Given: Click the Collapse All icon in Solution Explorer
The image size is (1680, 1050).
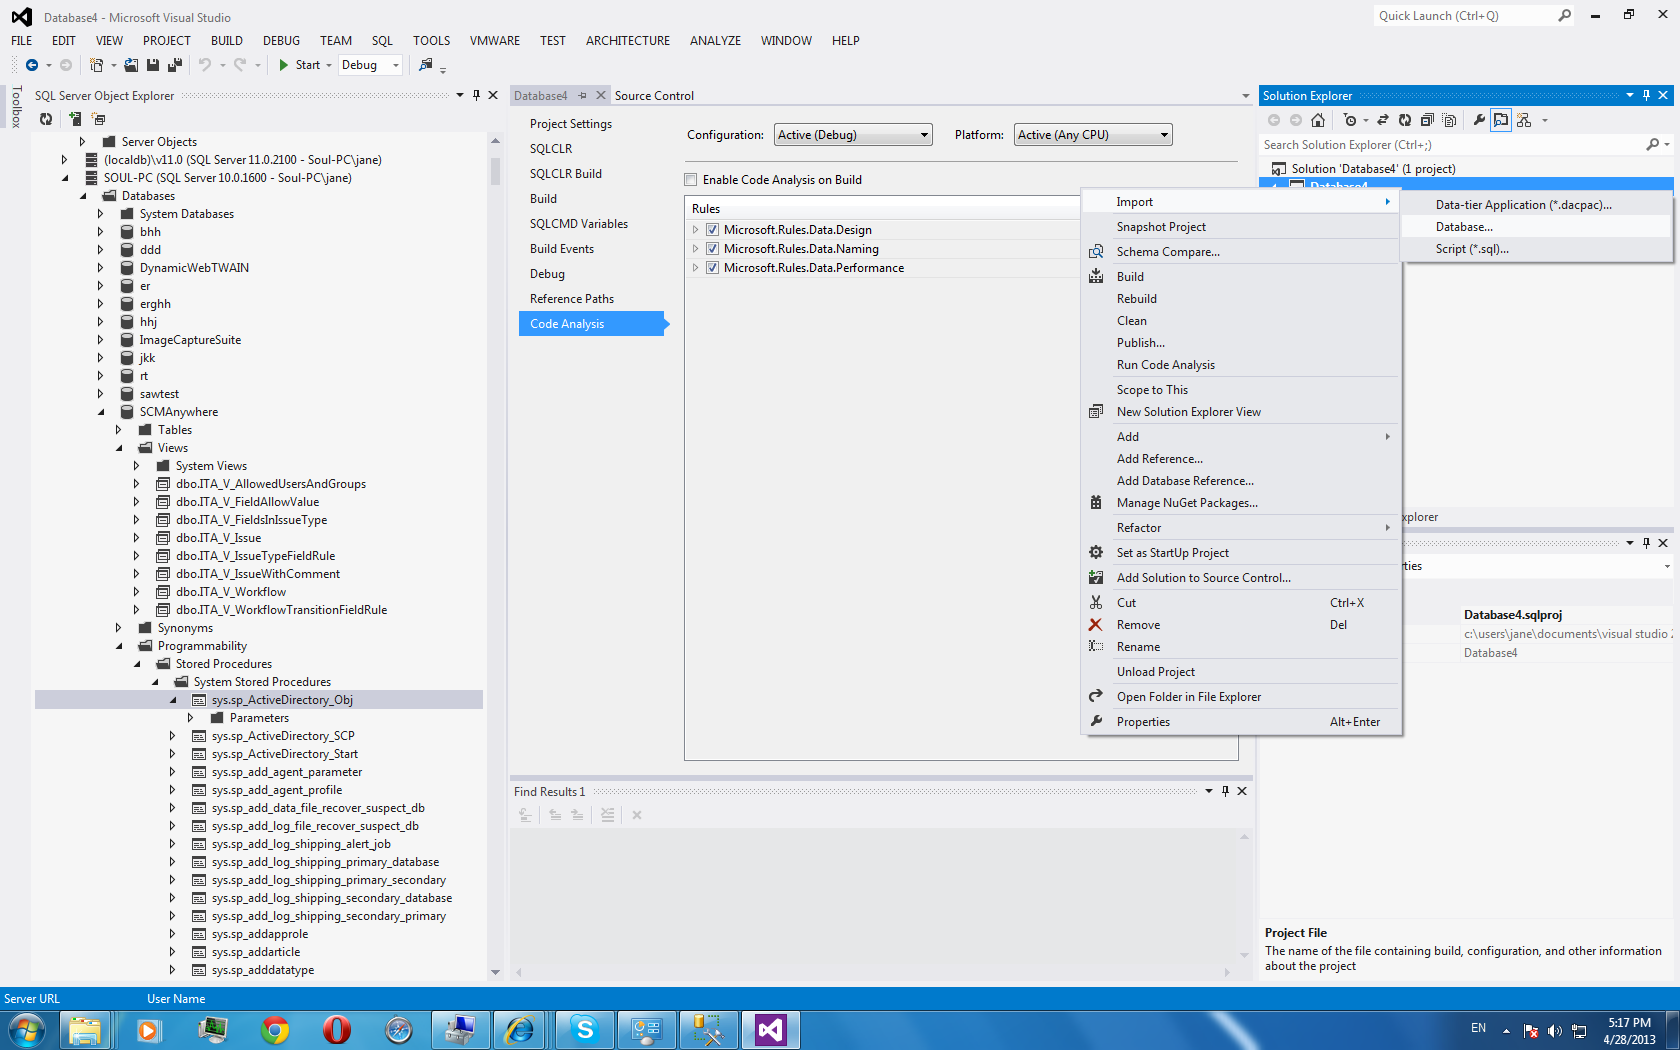Looking at the screenshot, I should point(1427,120).
